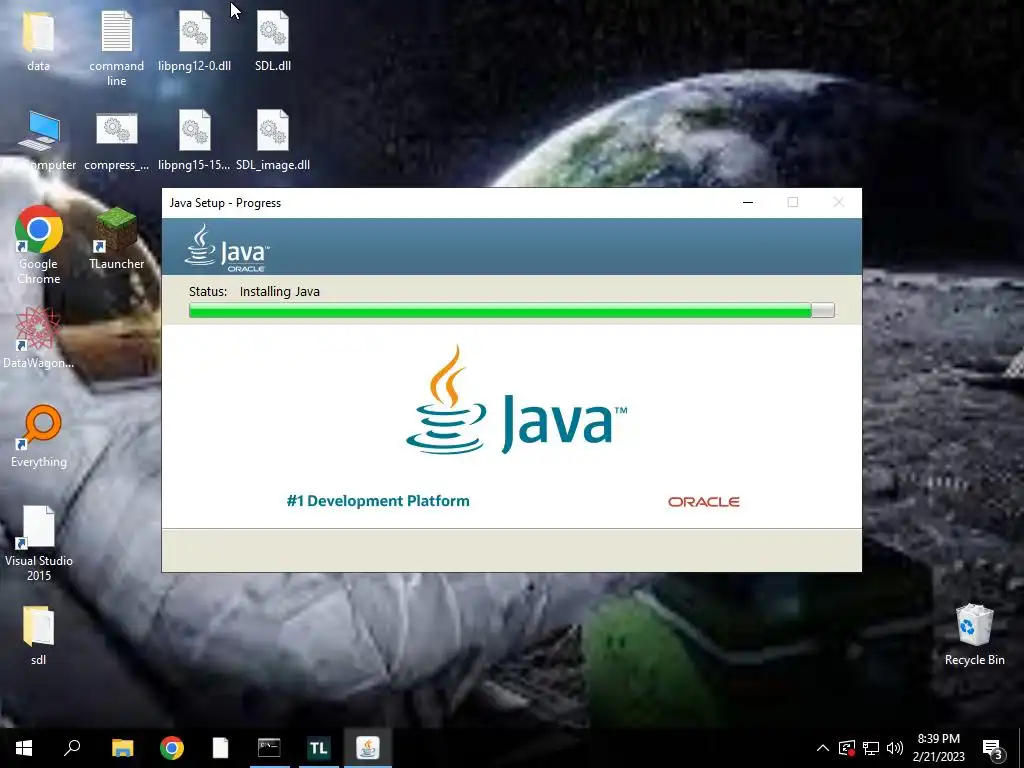Click the Java Setup - Progress title
This screenshot has height=768, width=1024.
(x=225, y=203)
